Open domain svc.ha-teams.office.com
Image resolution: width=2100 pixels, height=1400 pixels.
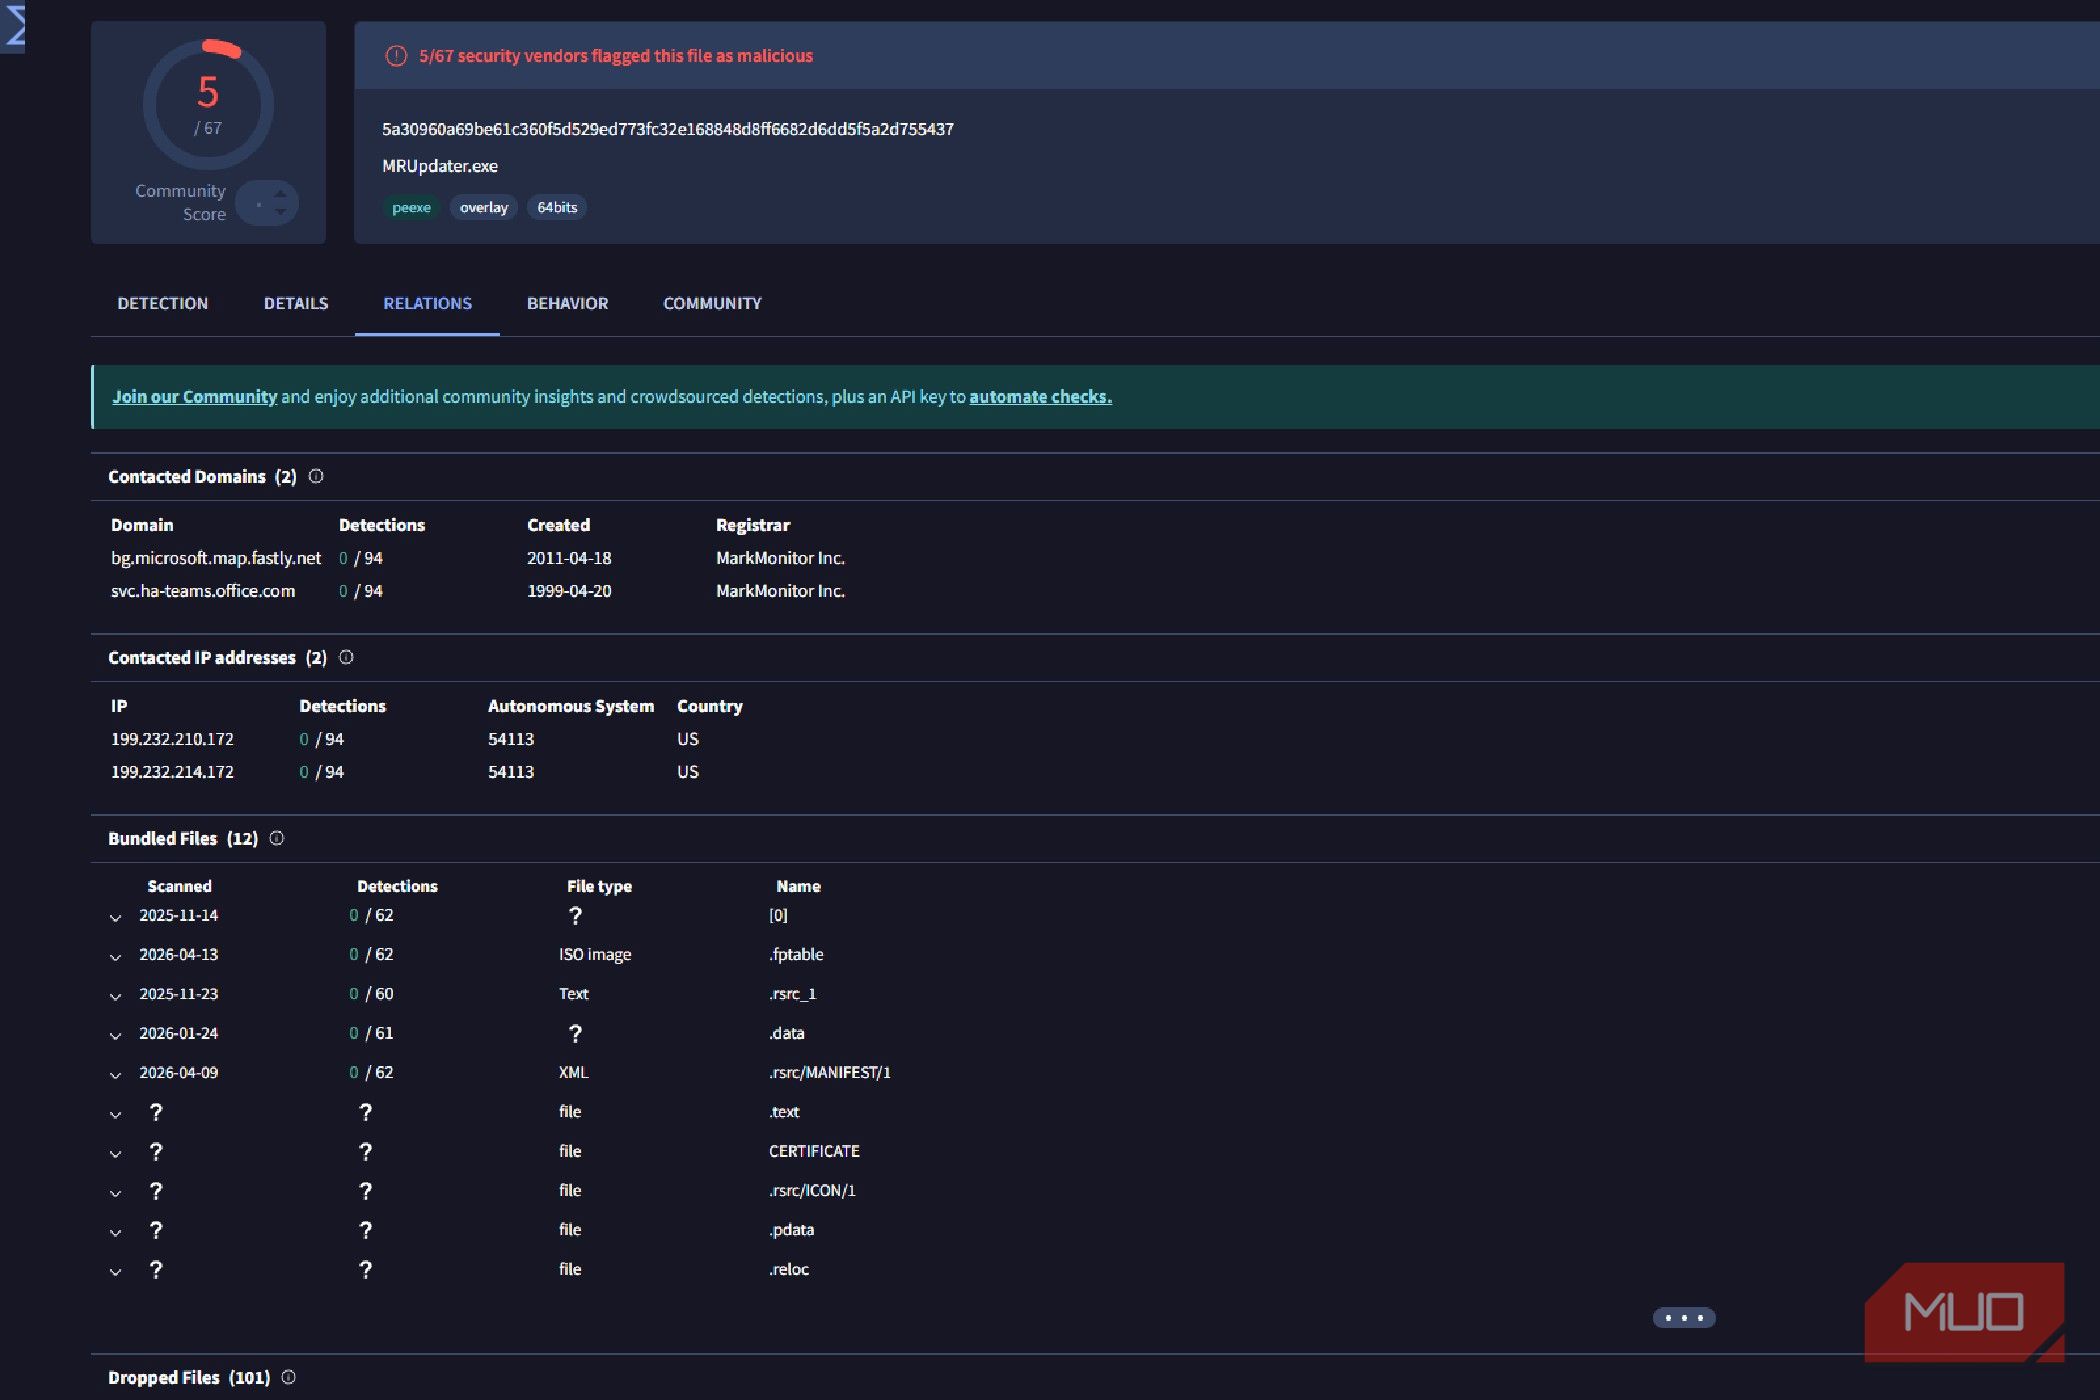coord(203,591)
